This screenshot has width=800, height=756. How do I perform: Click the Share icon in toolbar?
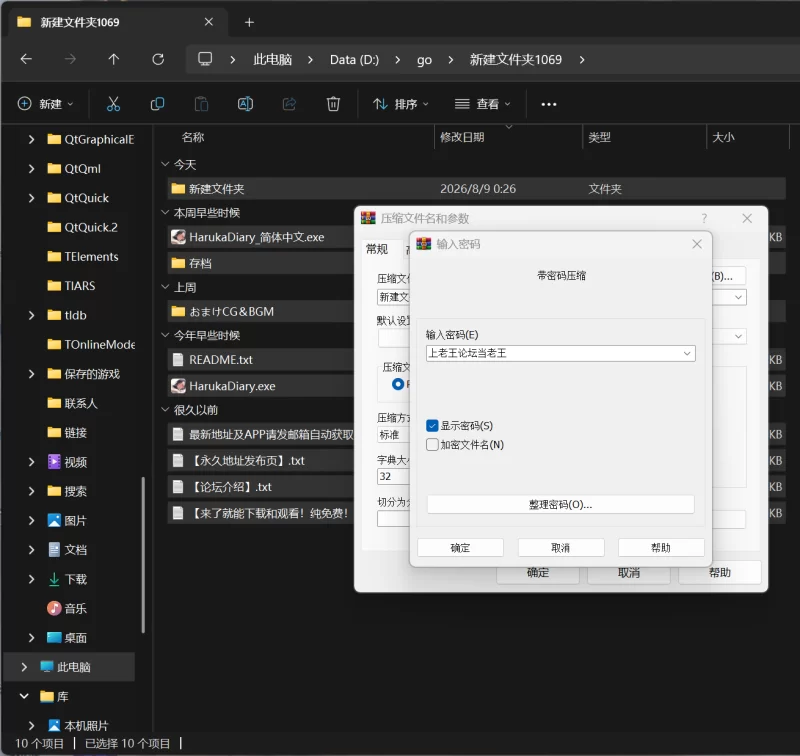289,104
